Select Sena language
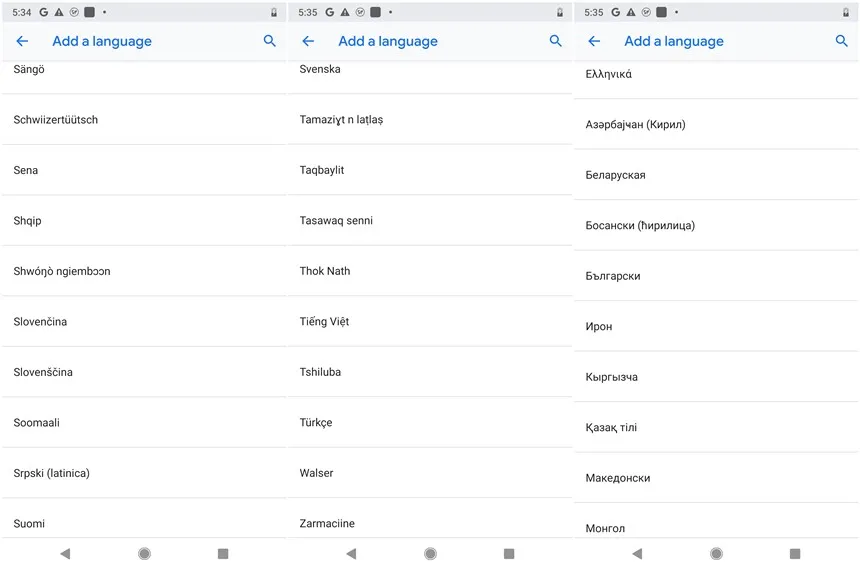Viewport: 860px width, 572px height. click(144, 170)
